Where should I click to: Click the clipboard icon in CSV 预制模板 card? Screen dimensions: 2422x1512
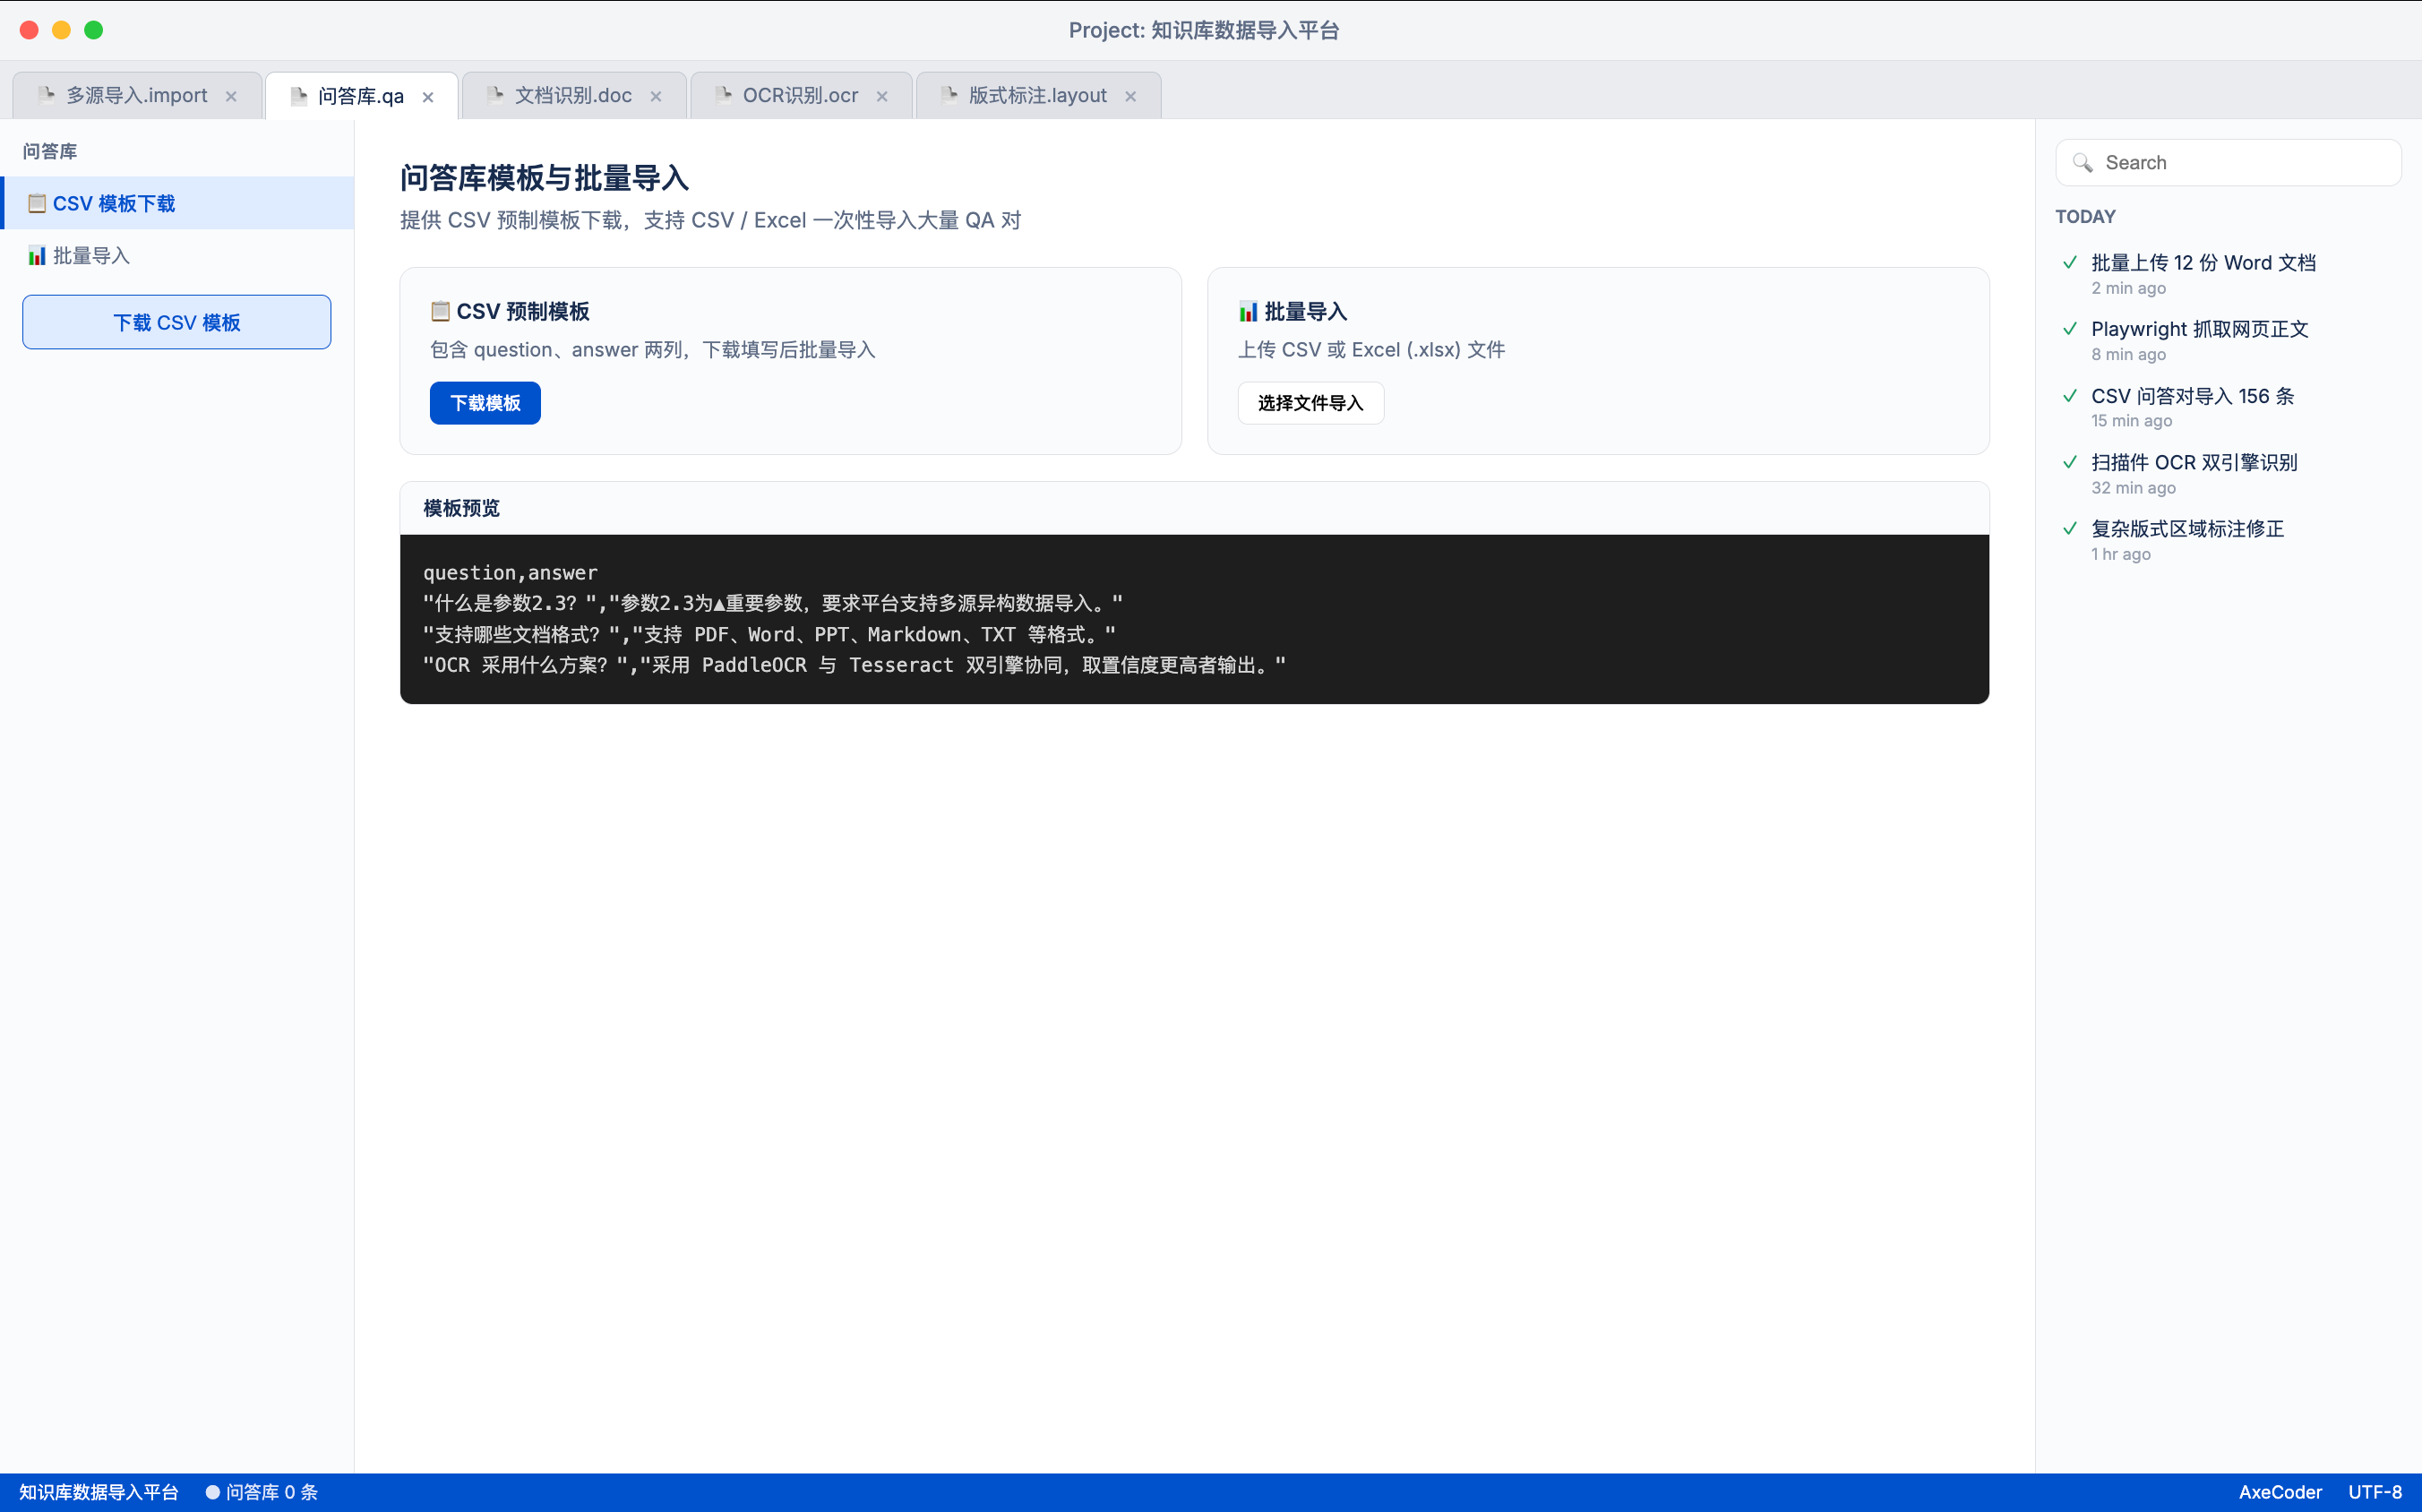[x=440, y=311]
